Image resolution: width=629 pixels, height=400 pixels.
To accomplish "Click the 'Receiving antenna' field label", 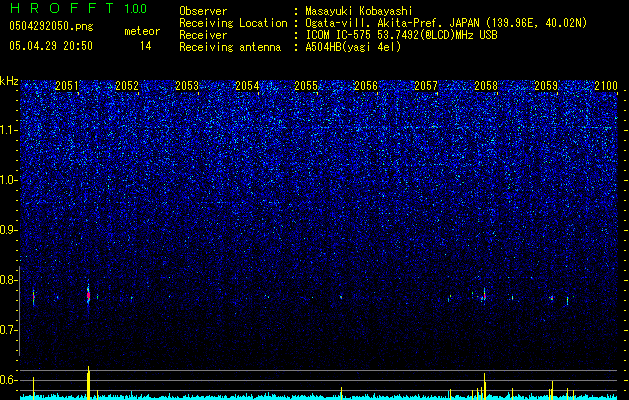I will tap(230, 47).
